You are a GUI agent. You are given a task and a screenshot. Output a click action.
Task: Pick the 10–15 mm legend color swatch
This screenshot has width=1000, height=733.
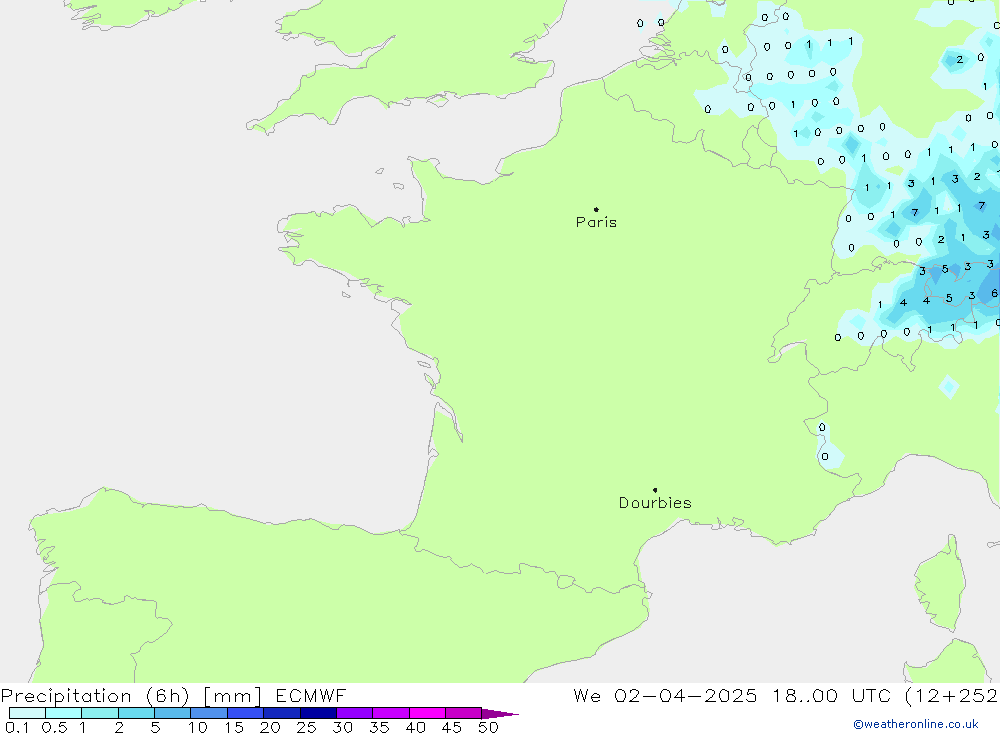(209, 713)
